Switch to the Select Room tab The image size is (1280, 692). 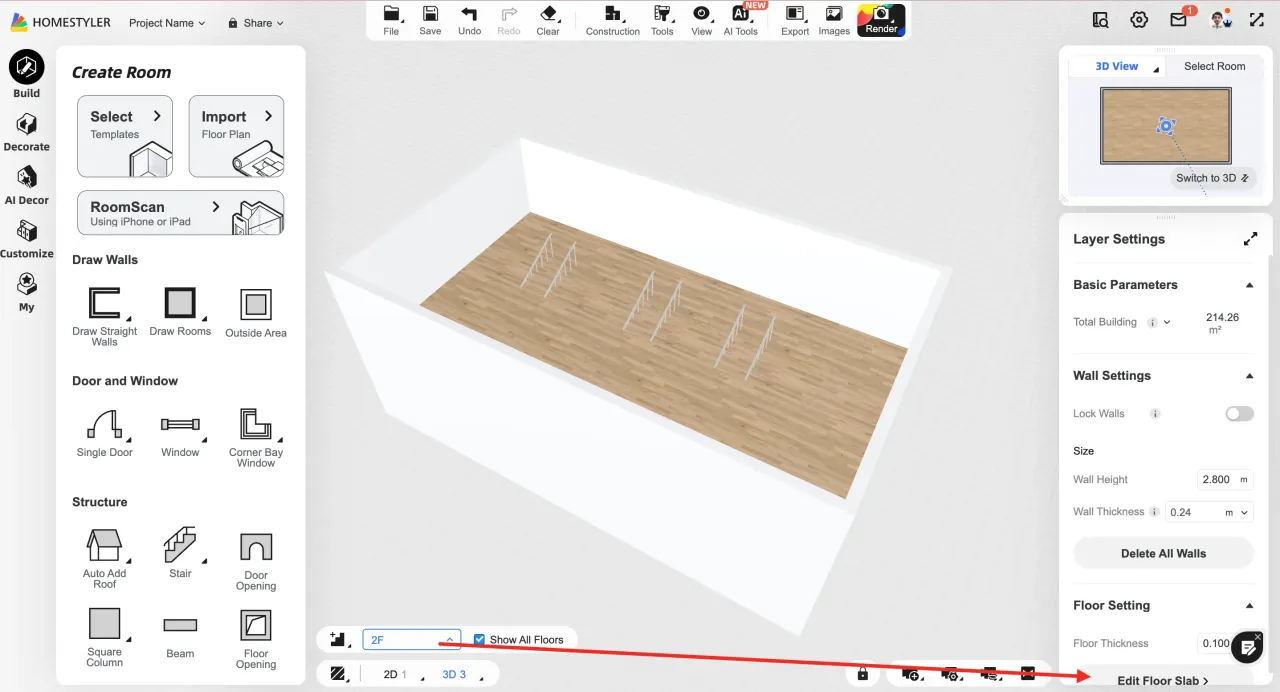[1214, 66]
